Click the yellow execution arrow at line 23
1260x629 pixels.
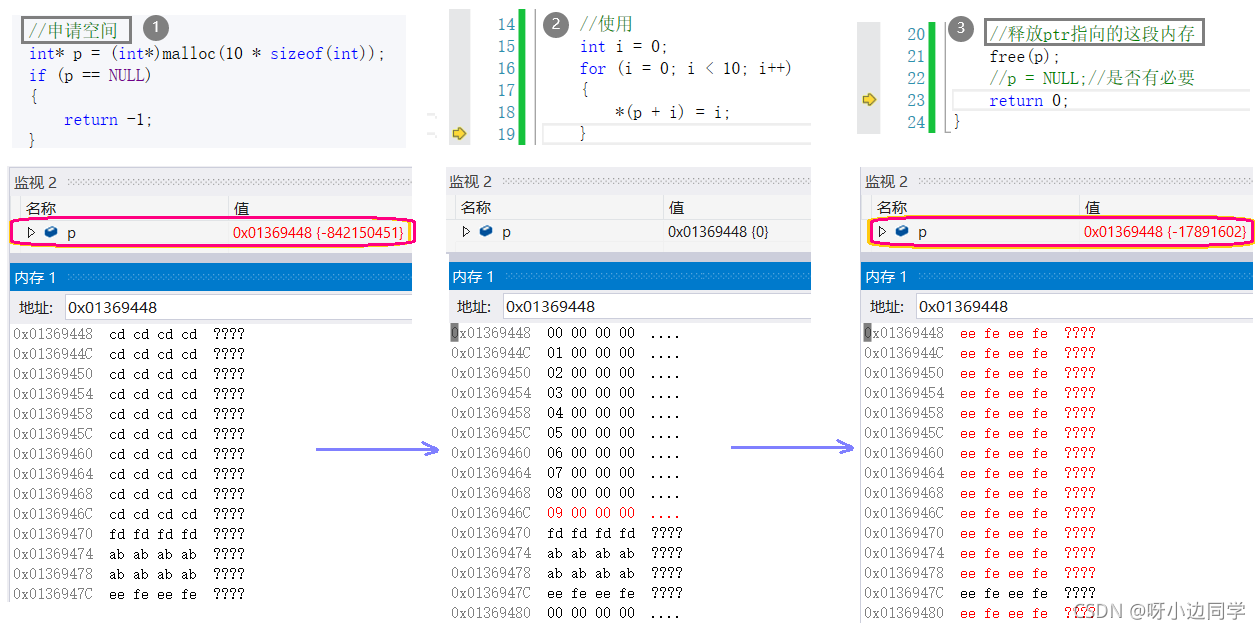pyautogui.click(x=869, y=100)
